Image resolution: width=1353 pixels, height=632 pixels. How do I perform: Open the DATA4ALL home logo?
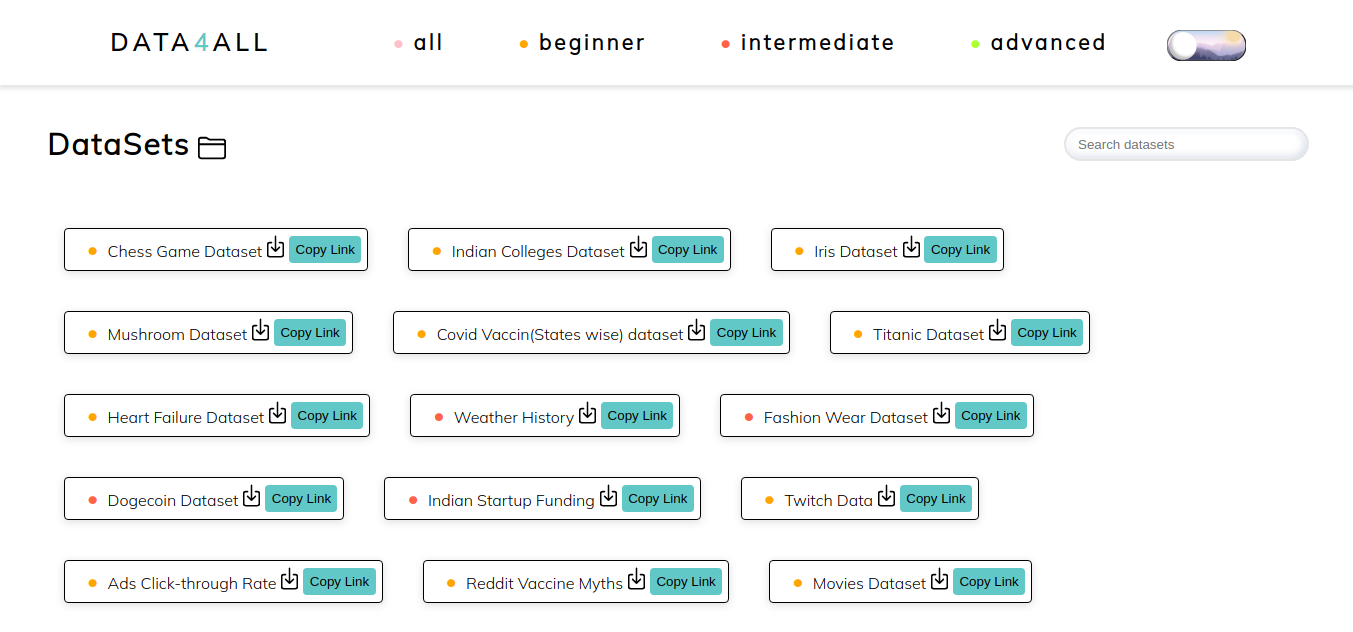coord(190,43)
